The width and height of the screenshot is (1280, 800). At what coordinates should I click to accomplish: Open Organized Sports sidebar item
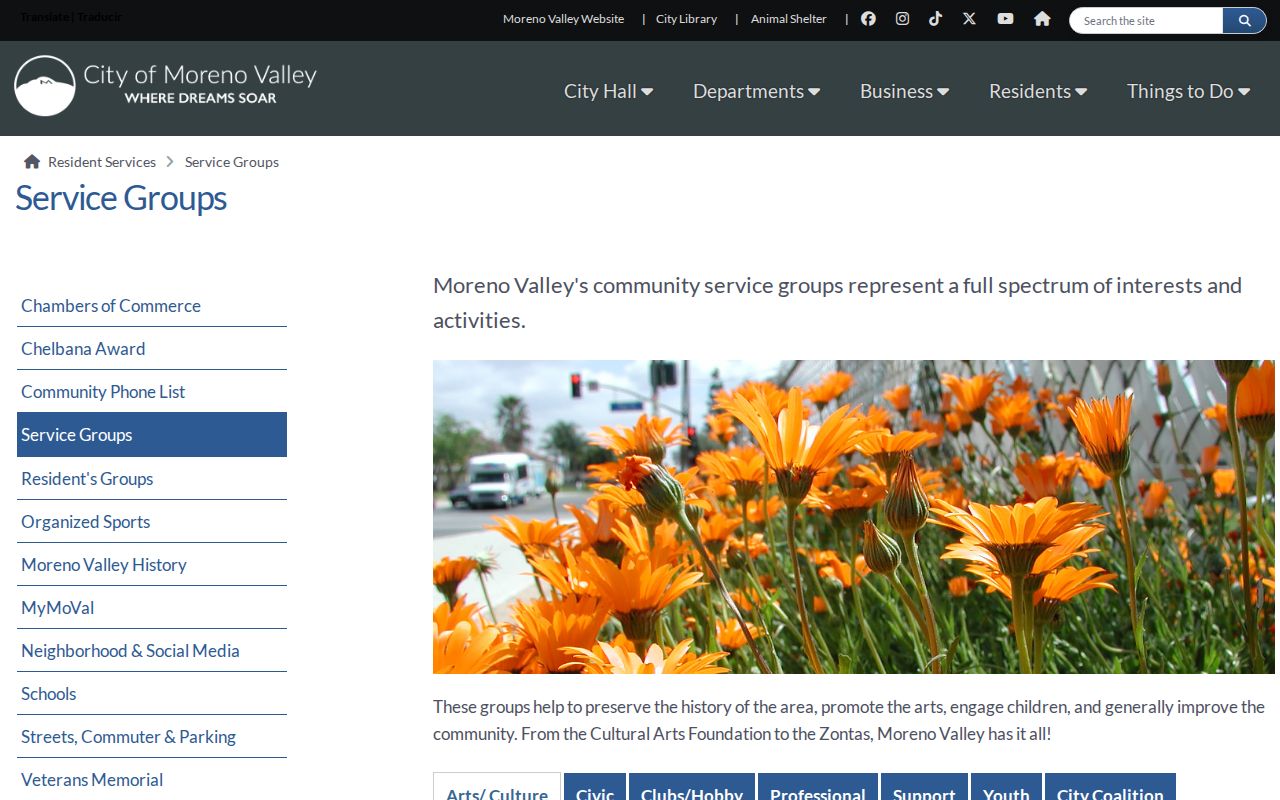(152, 522)
